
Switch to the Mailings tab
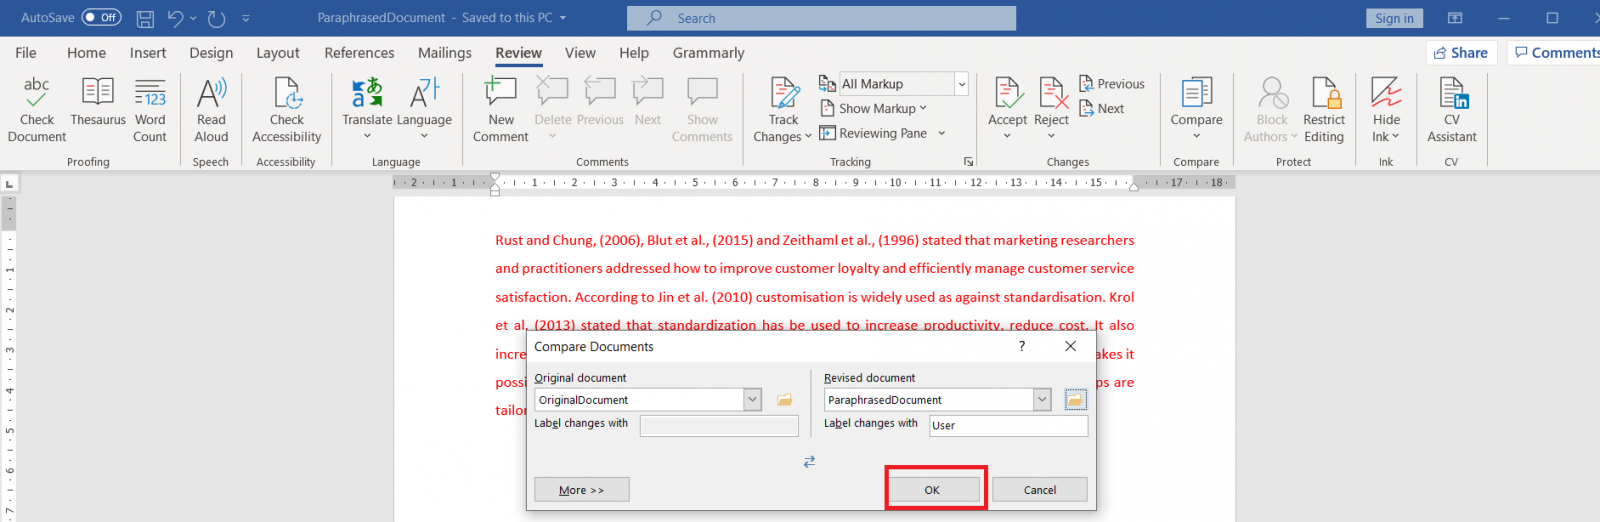pos(445,53)
